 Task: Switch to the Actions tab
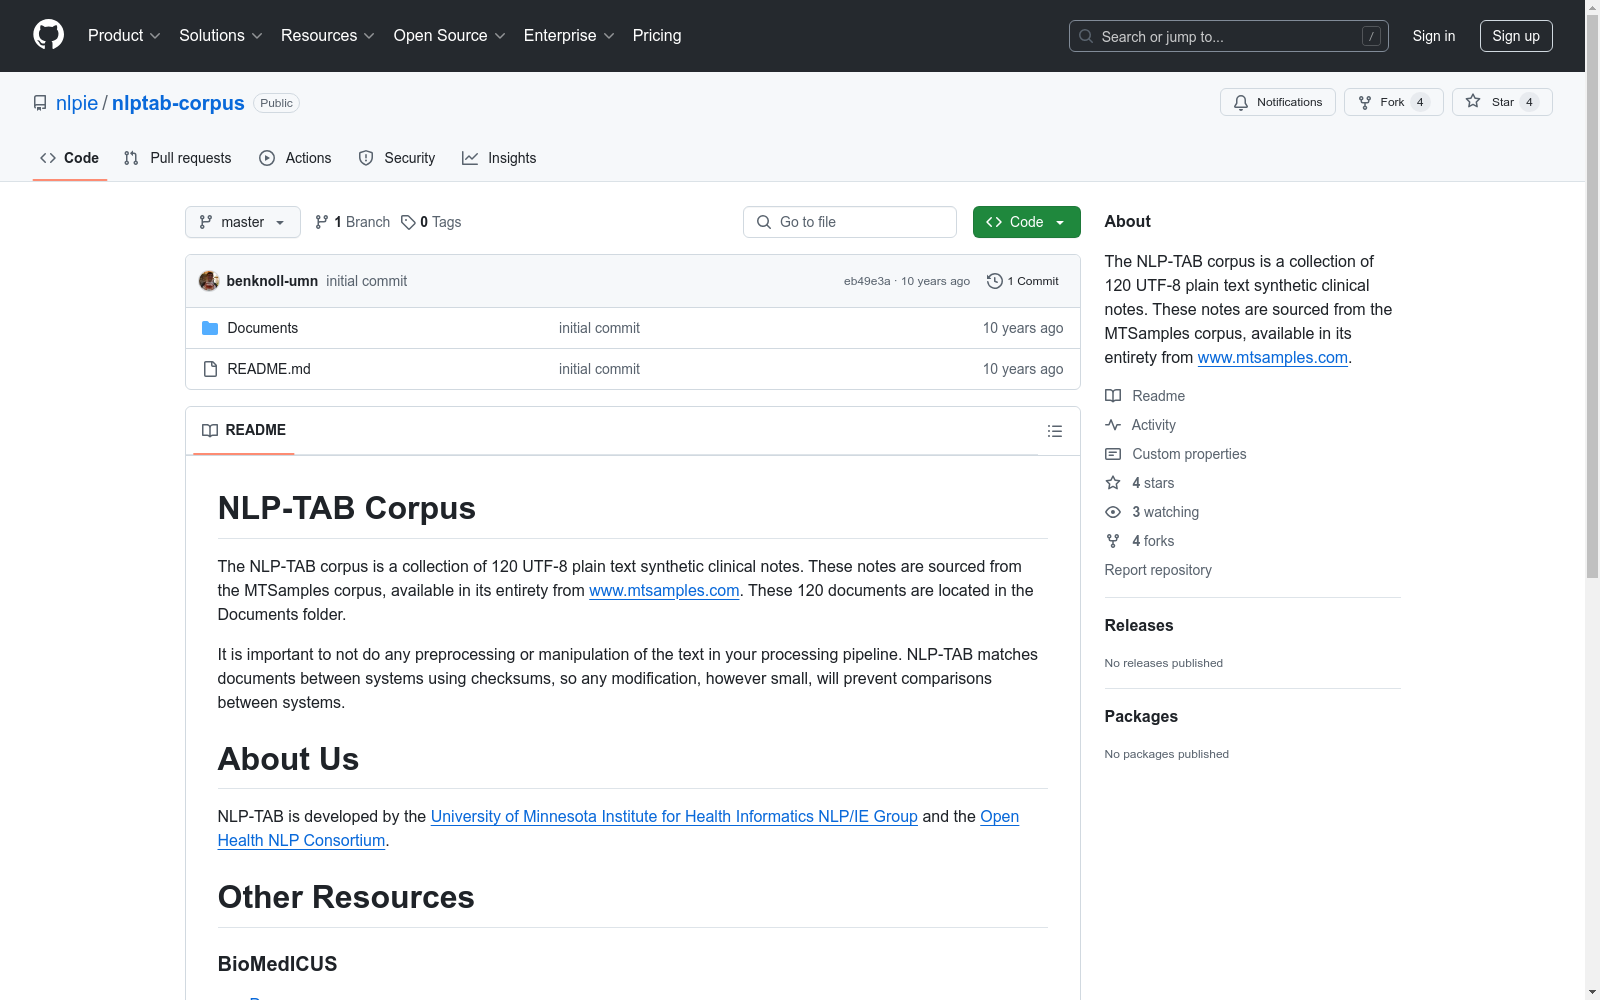click(x=295, y=158)
